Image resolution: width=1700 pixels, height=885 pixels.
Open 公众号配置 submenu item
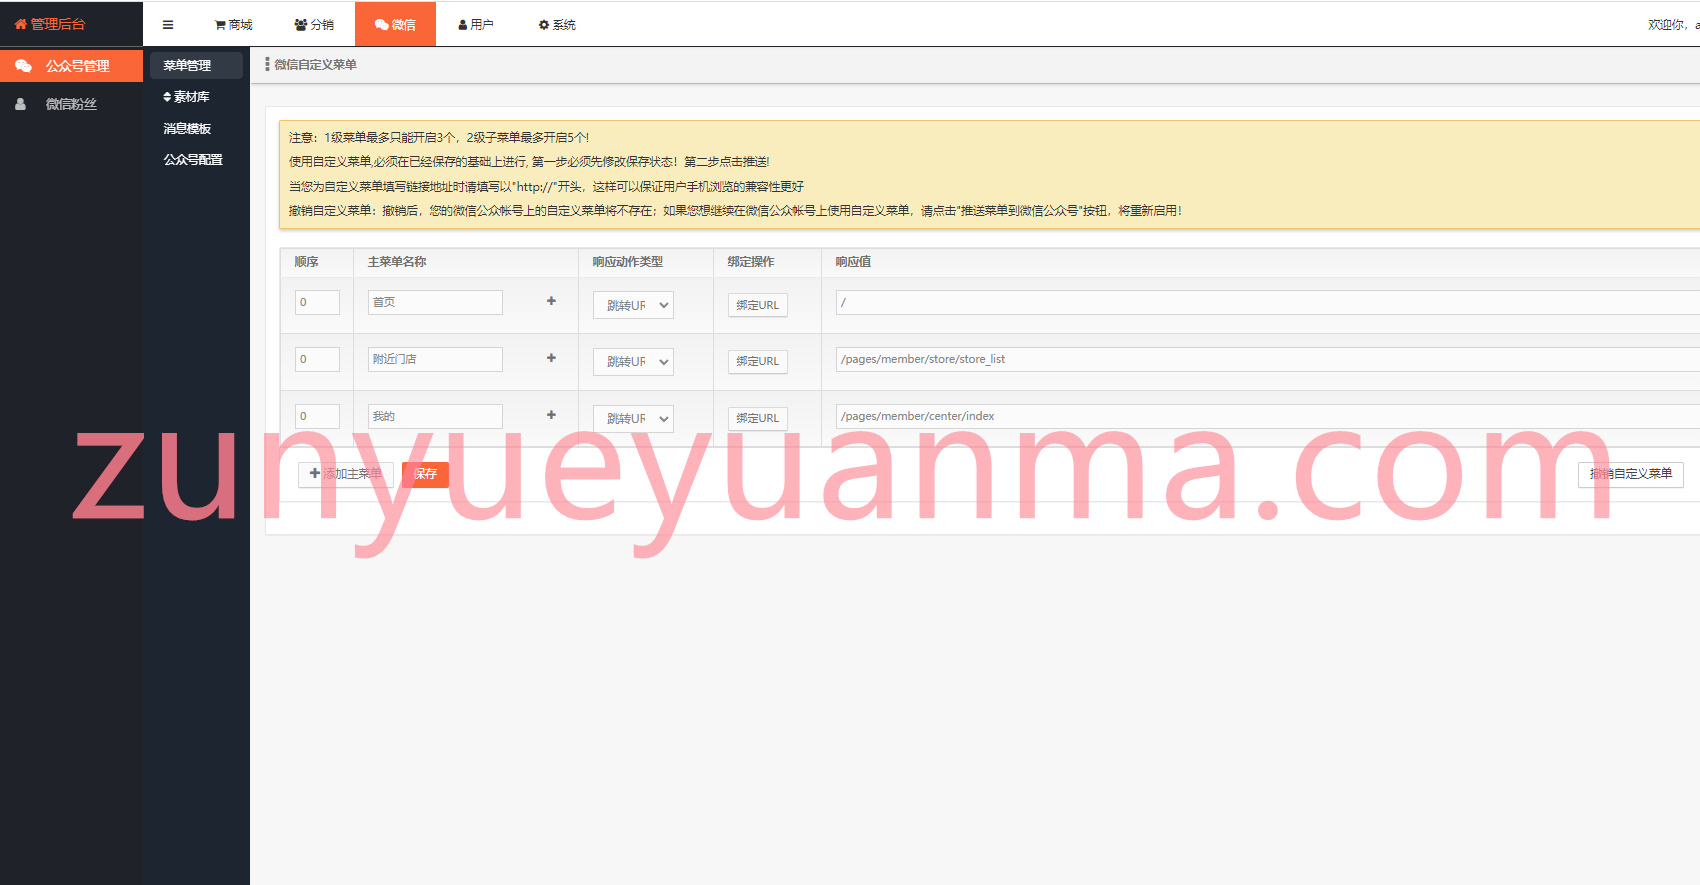coord(193,160)
